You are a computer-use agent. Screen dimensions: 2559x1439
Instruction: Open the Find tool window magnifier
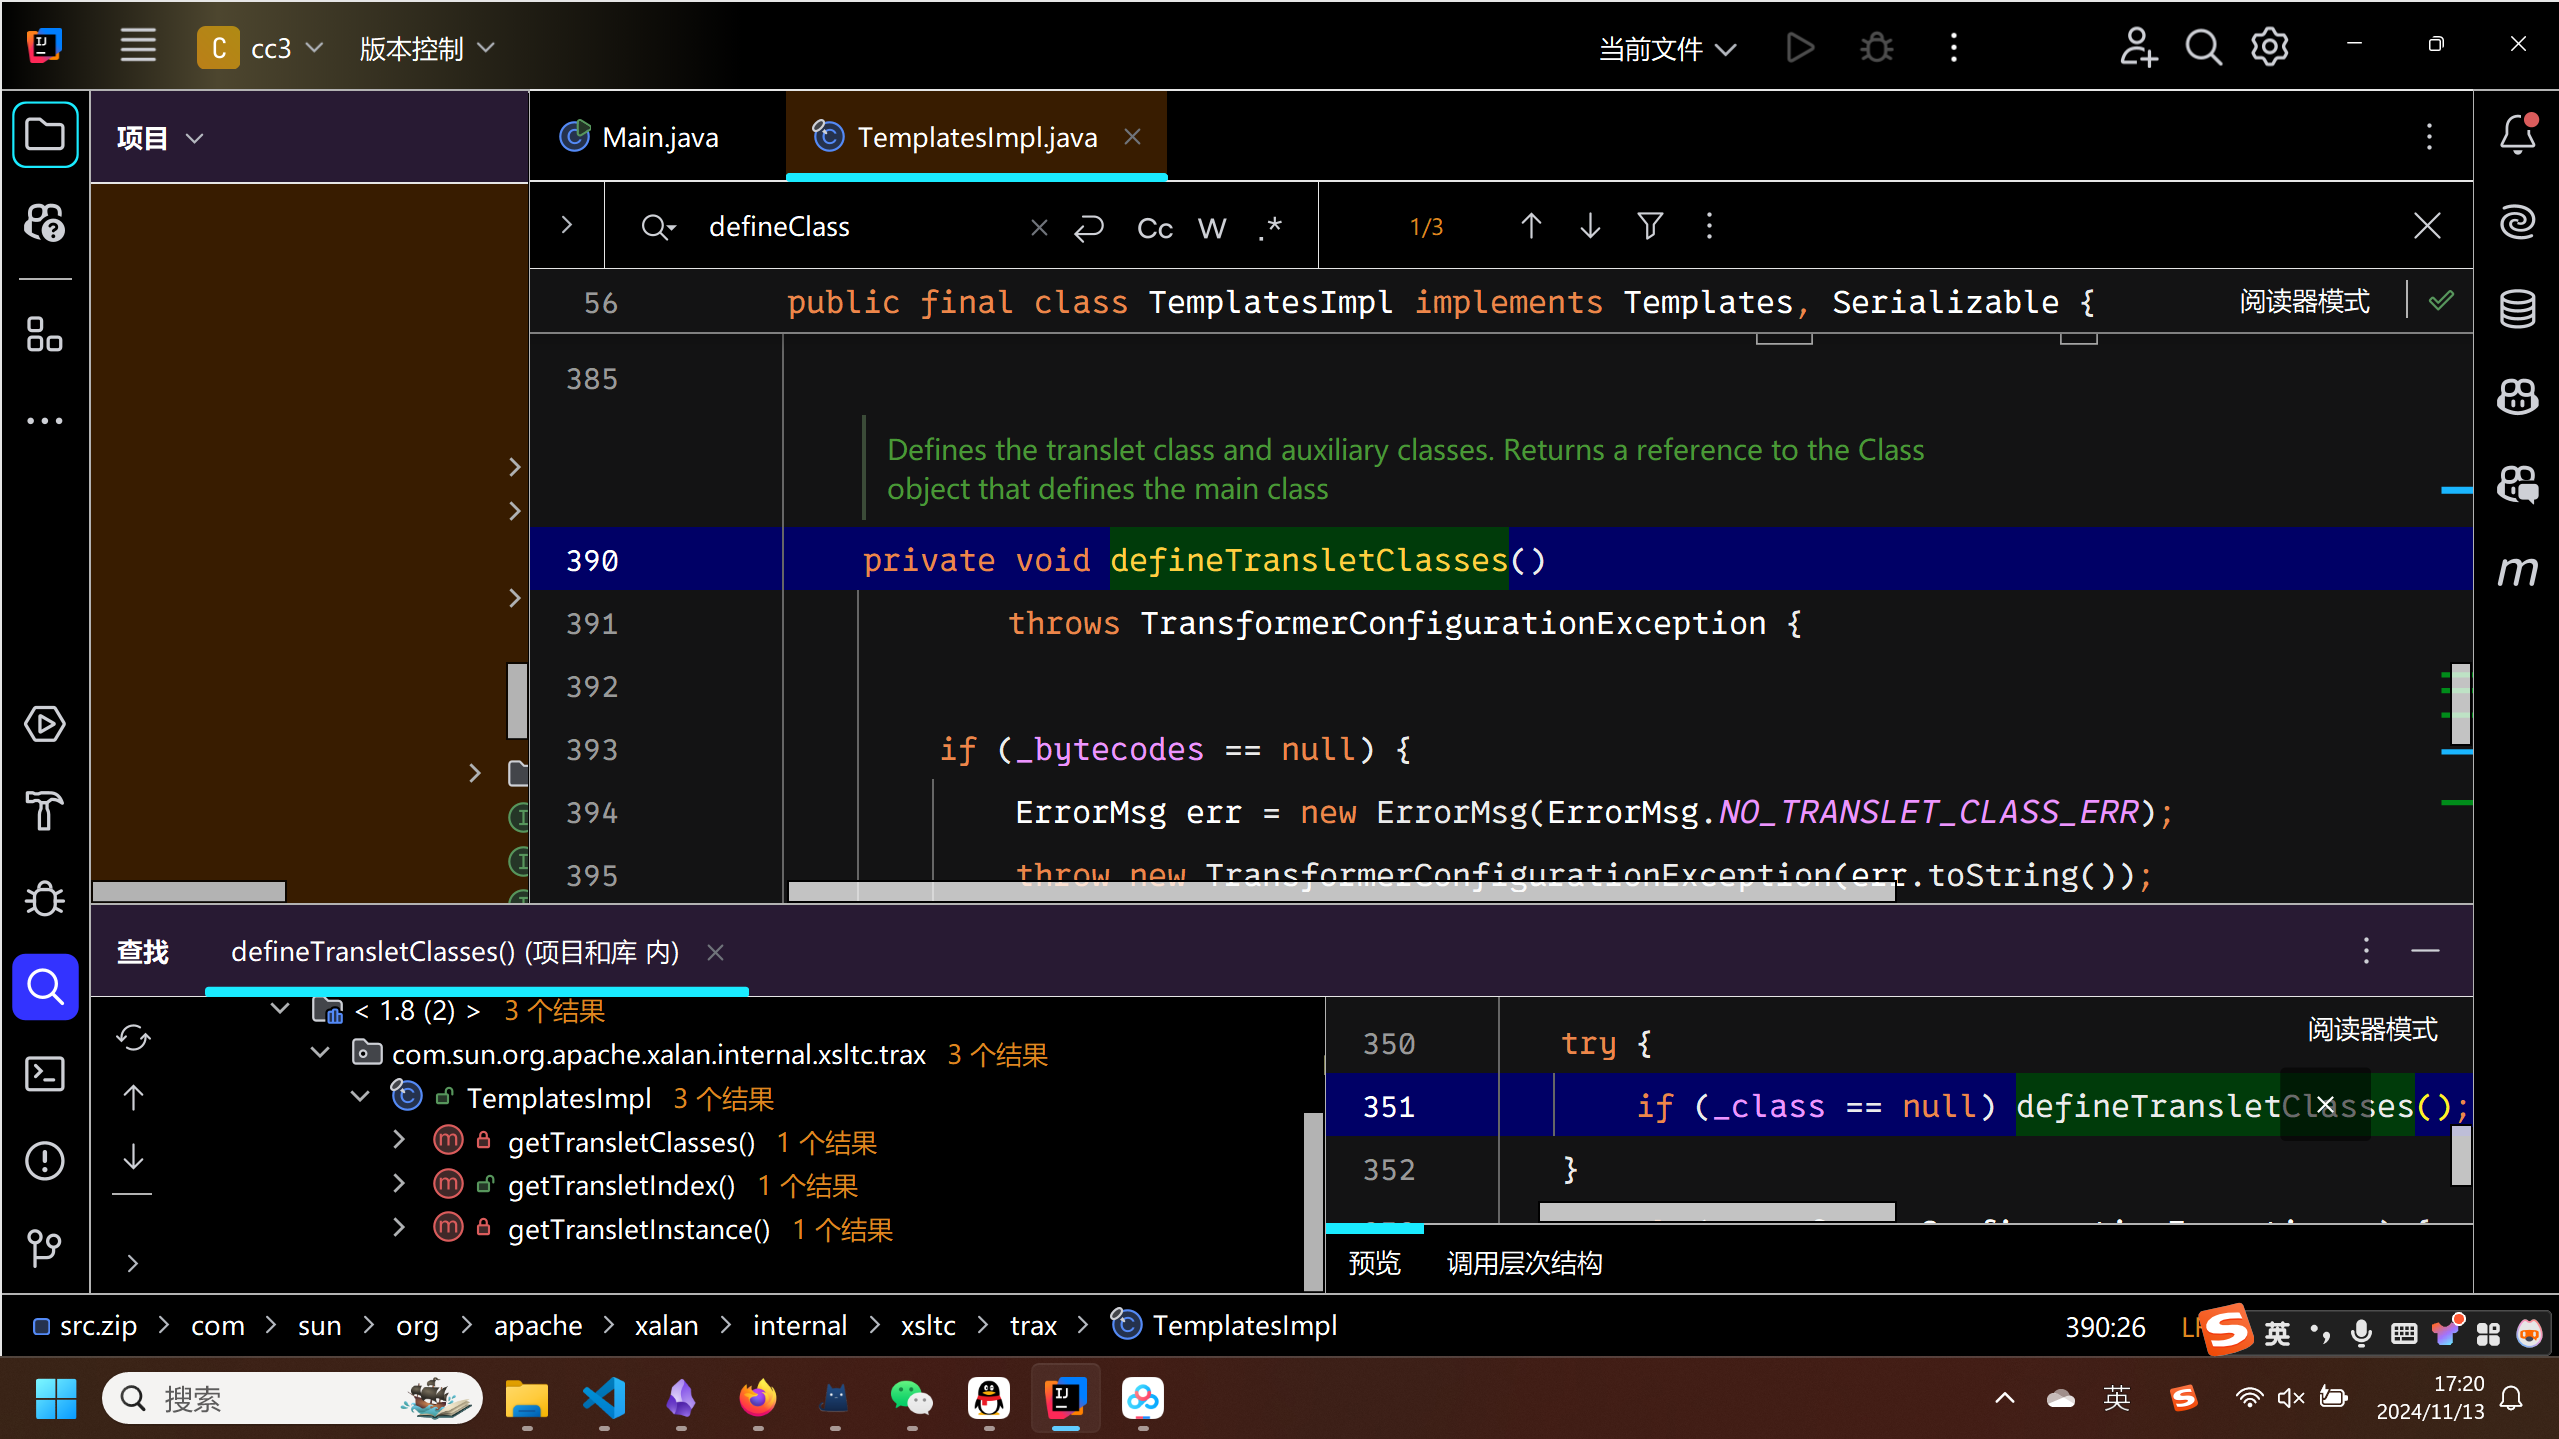[45, 987]
